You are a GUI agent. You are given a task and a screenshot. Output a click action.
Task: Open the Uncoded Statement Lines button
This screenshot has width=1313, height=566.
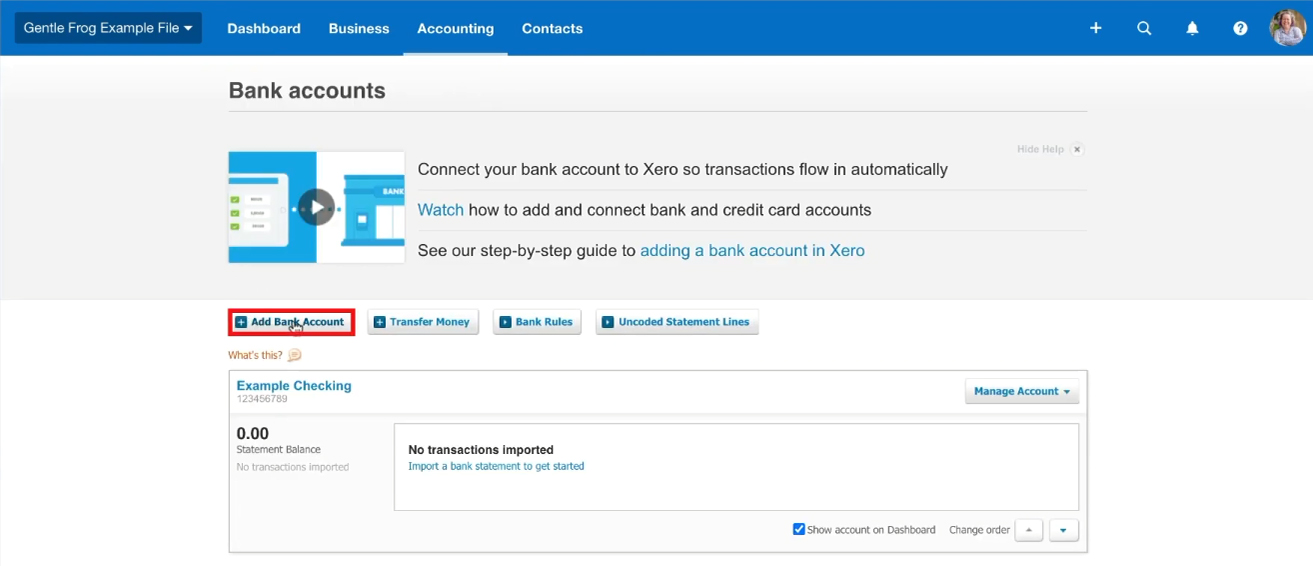pos(677,322)
